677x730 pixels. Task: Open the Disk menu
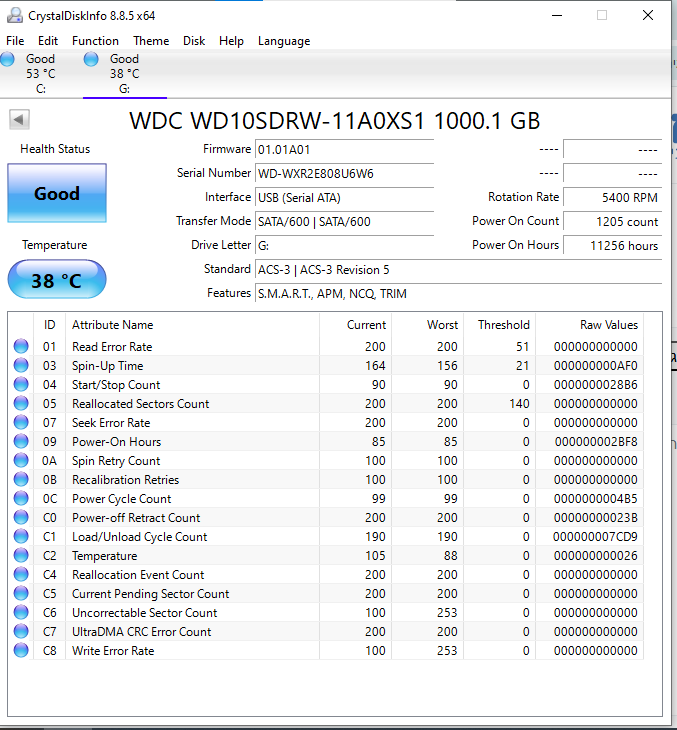(x=194, y=41)
